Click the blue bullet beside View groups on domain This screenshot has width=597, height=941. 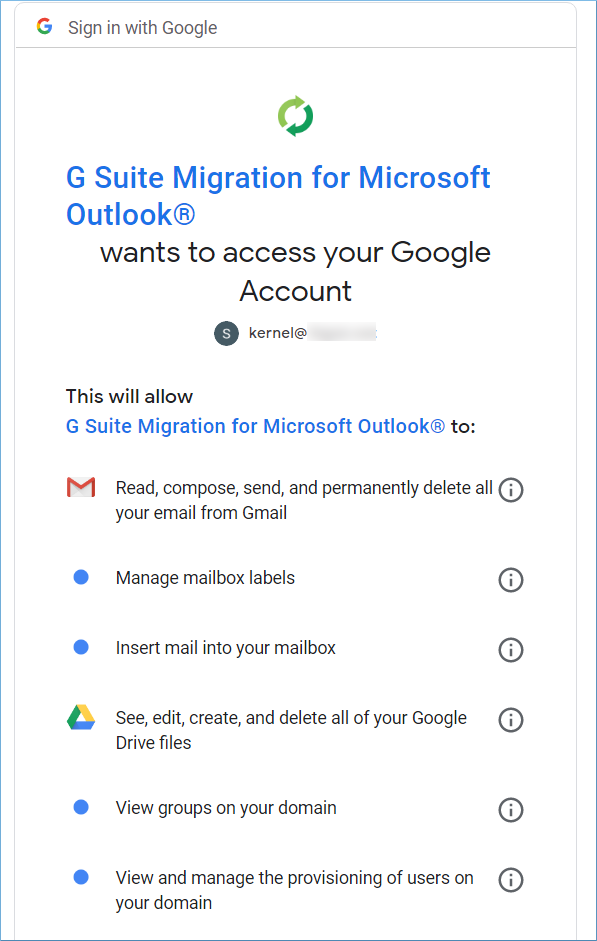[x=81, y=807]
